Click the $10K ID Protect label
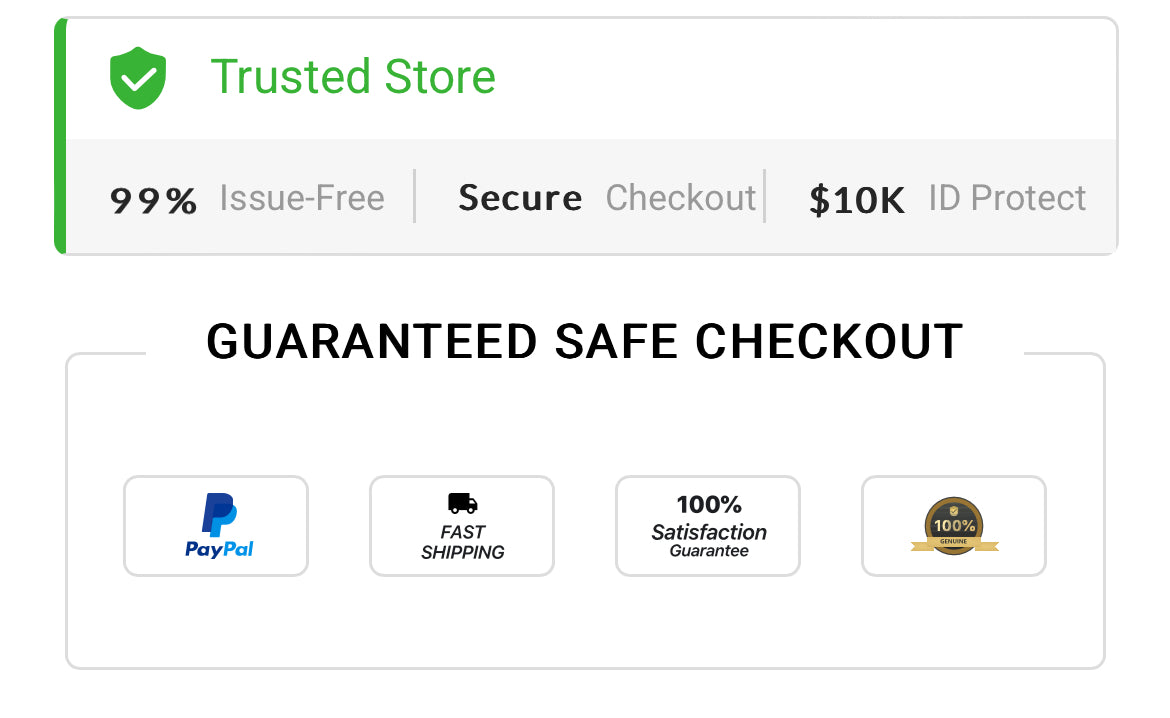This screenshot has height=718, width=1170. [948, 199]
